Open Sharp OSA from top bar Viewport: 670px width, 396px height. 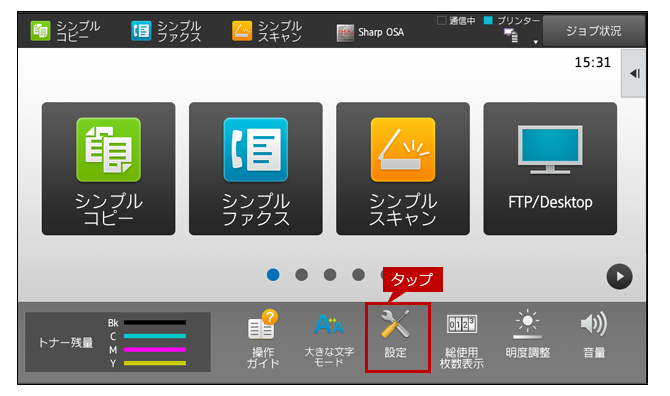pyautogui.click(x=370, y=32)
